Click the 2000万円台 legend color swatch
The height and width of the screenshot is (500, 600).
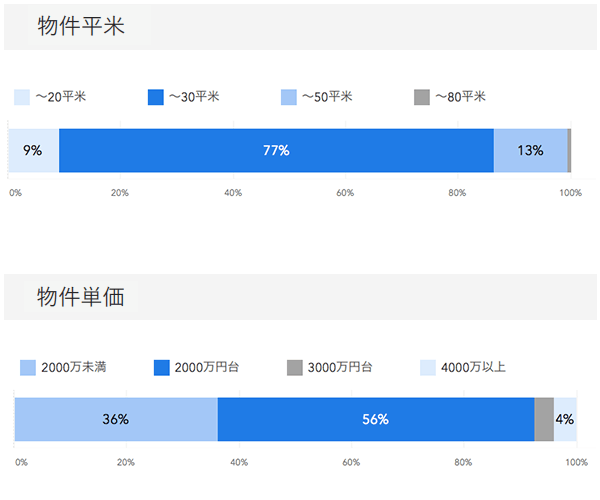click(x=161, y=367)
